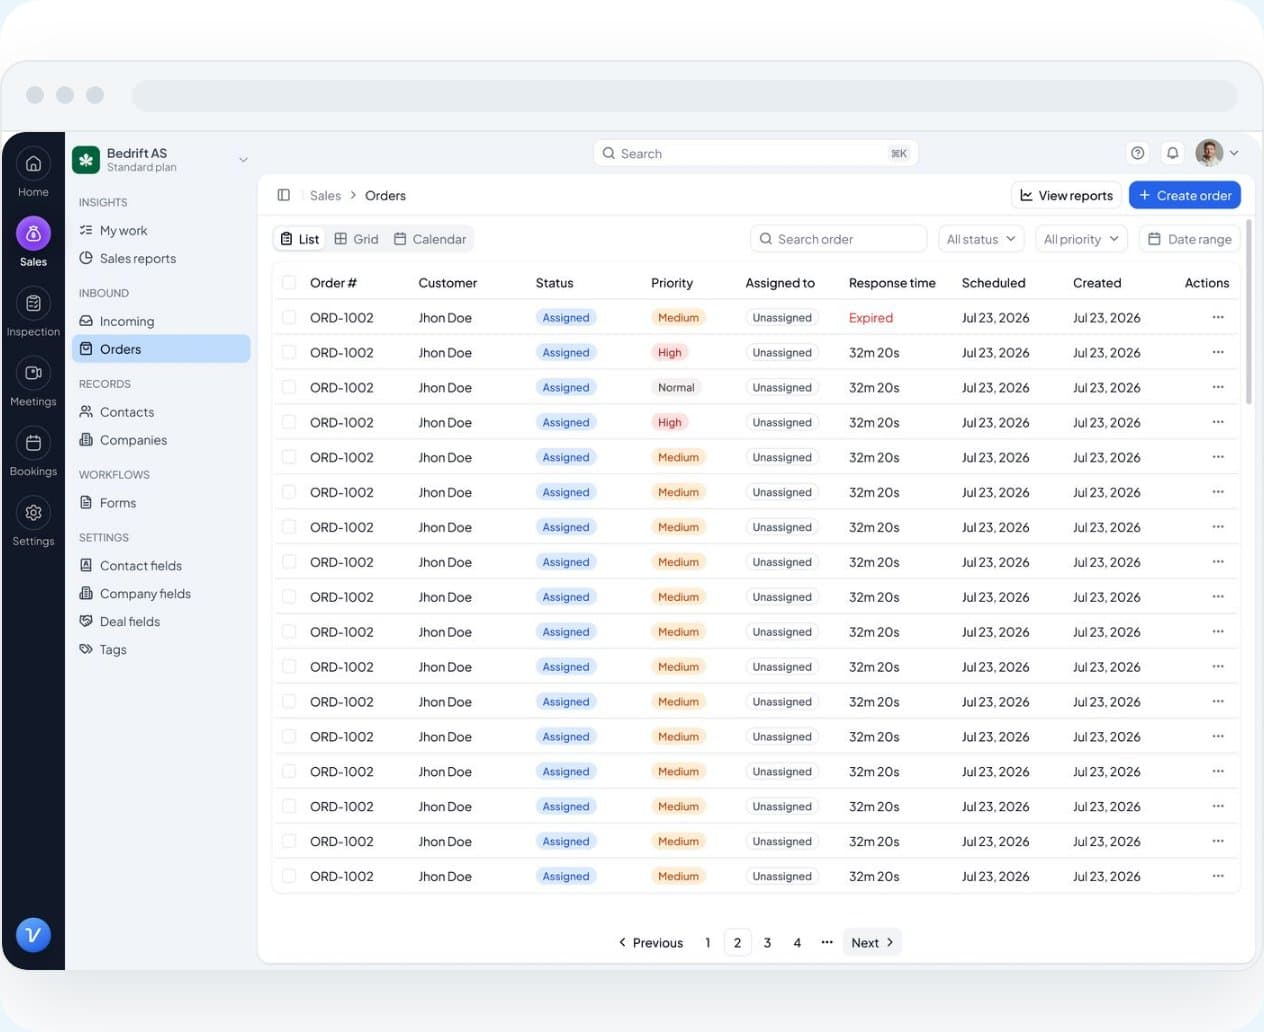1264x1032 pixels.
Task: Switch to the Calendar view tab
Action: click(x=430, y=239)
